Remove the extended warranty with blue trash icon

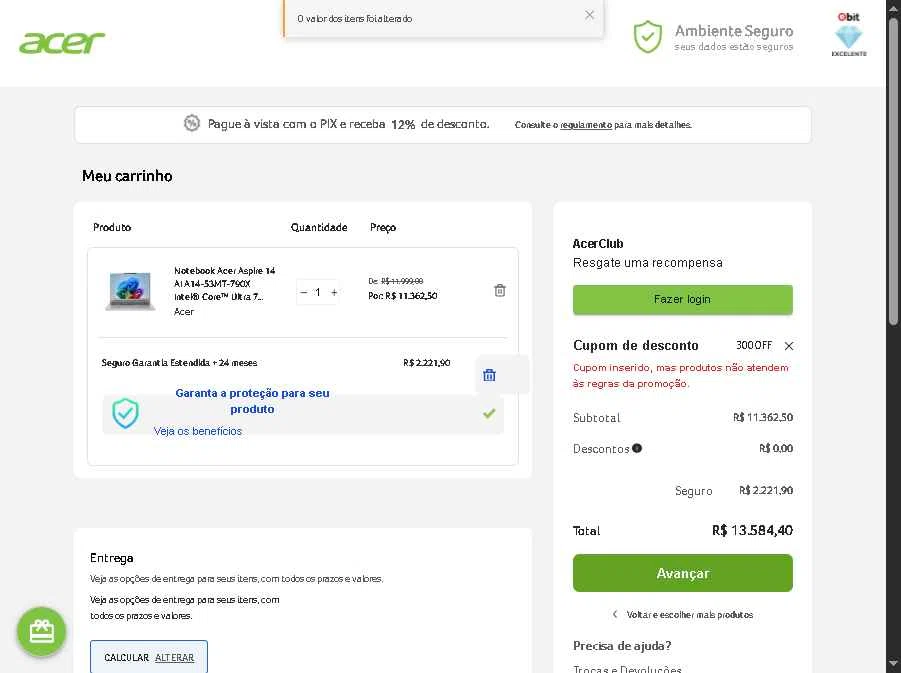click(489, 375)
